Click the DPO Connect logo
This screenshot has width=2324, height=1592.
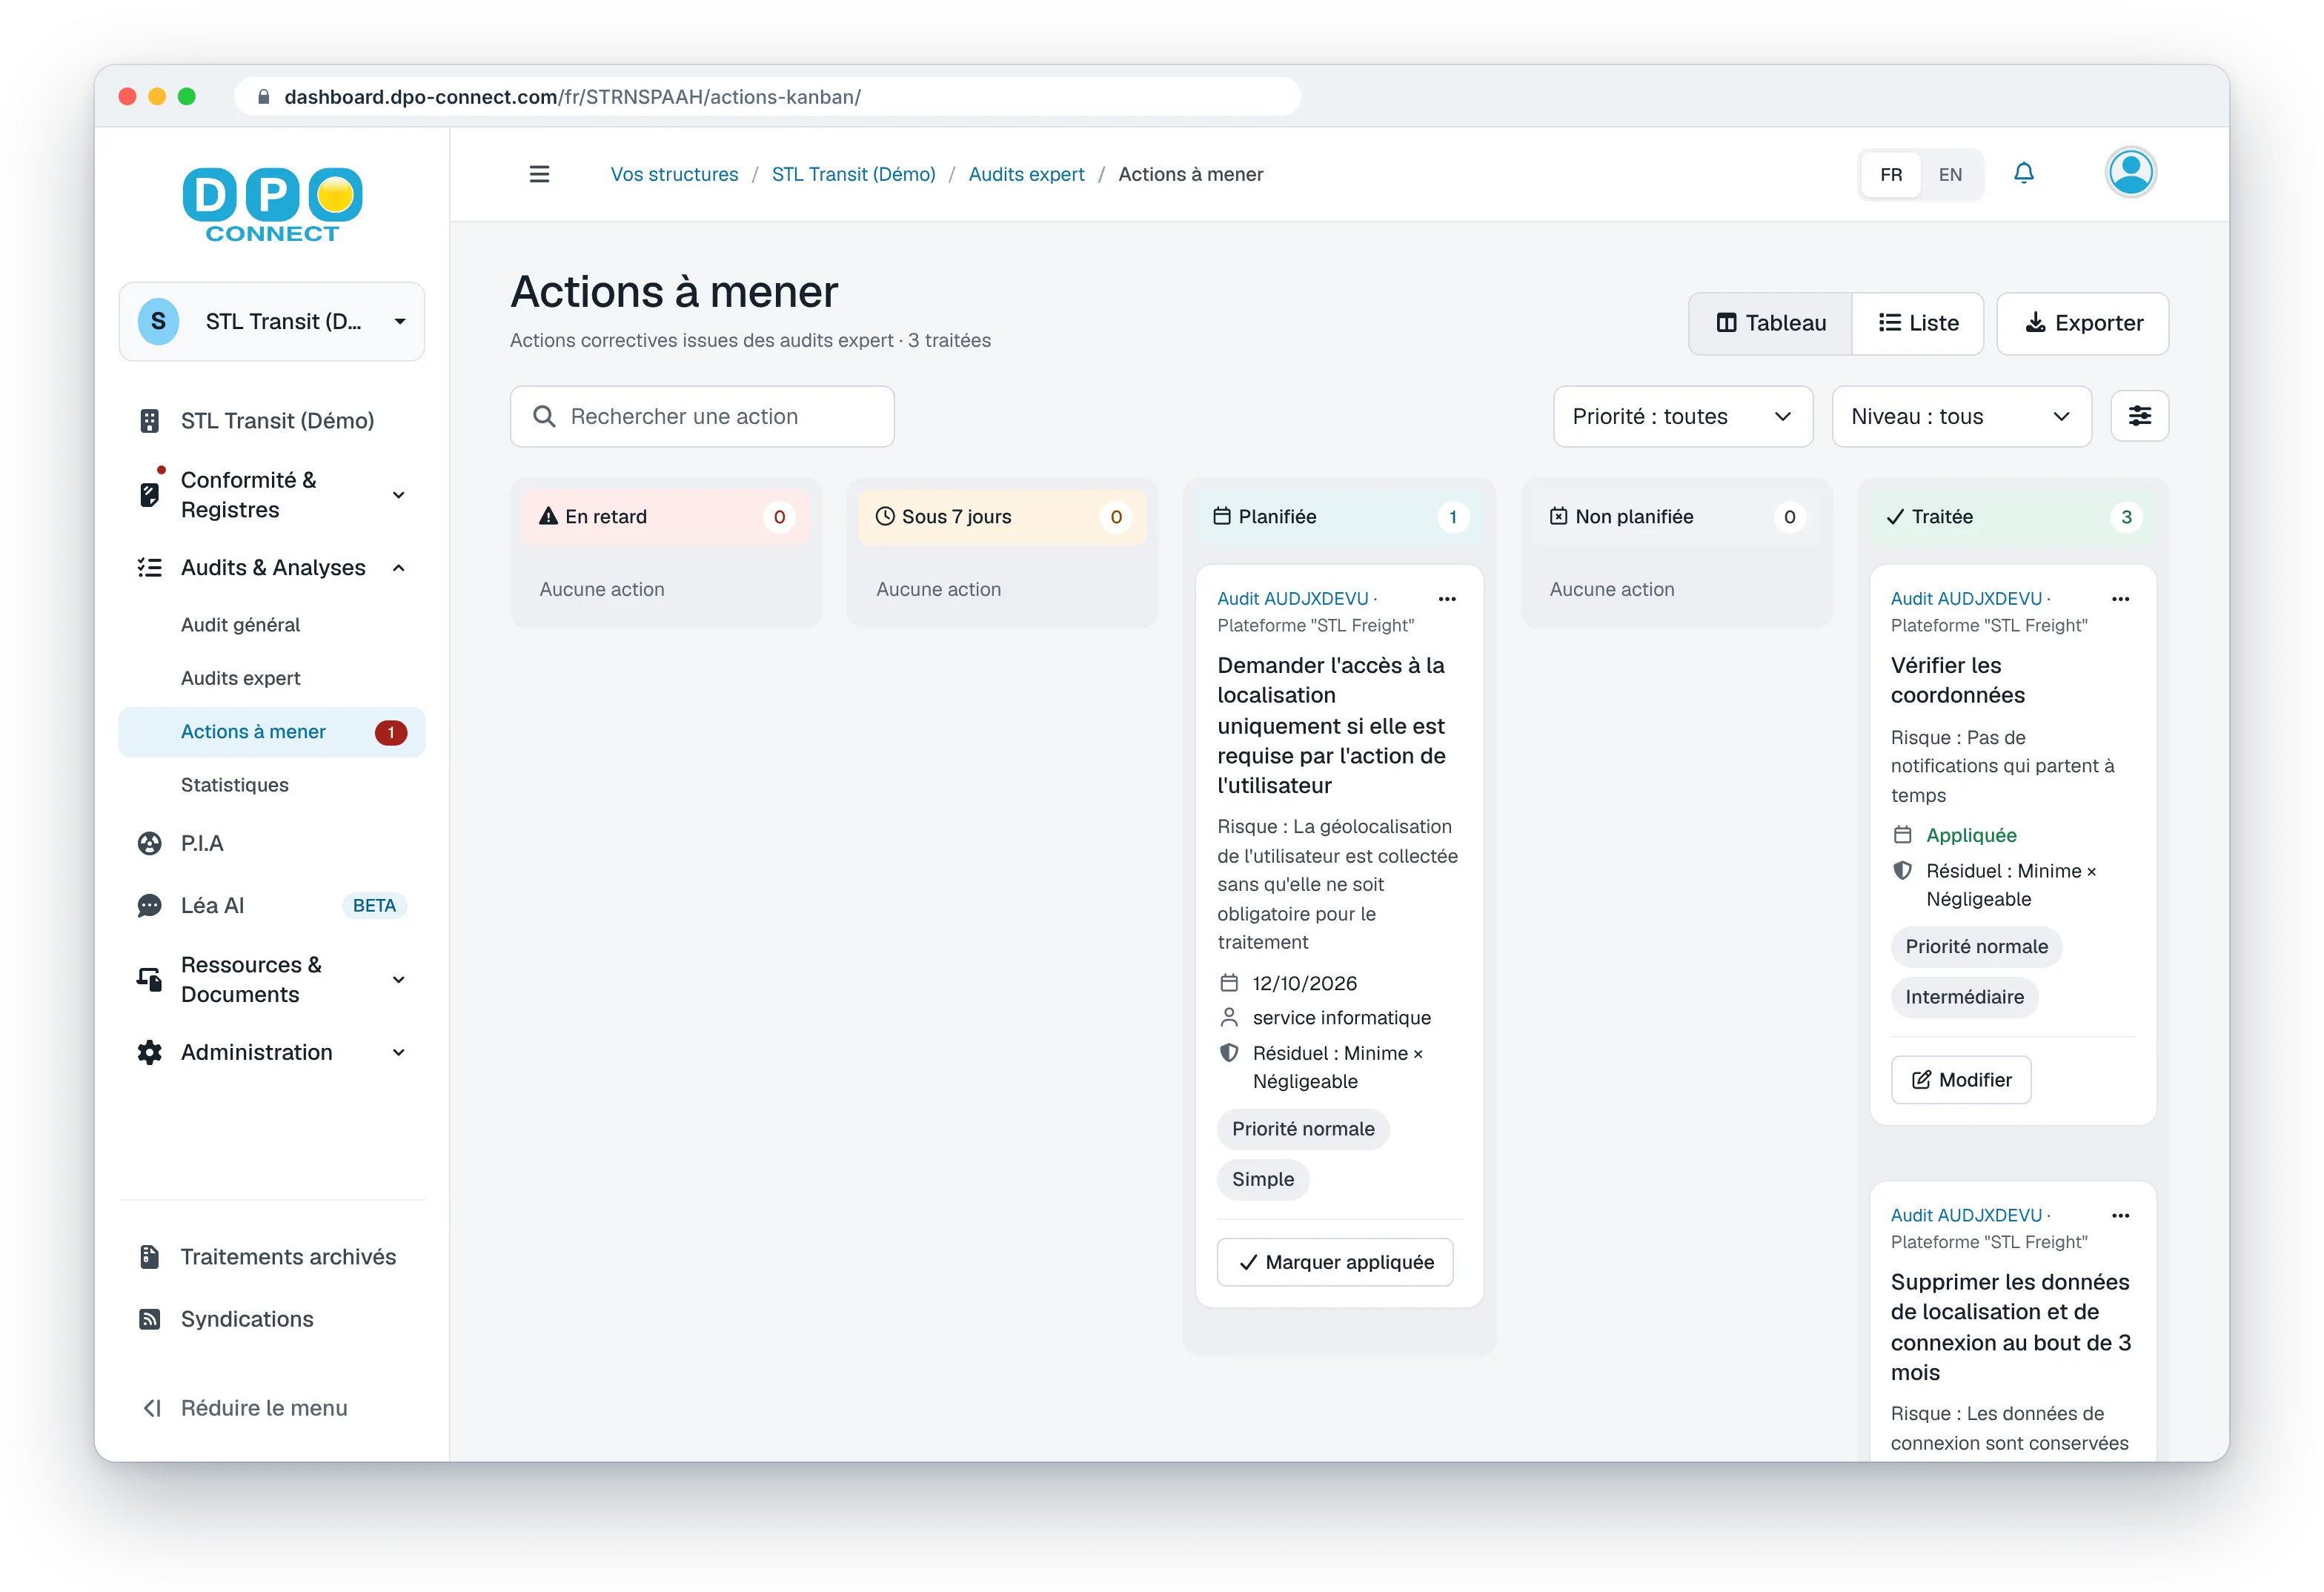pos(273,205)
